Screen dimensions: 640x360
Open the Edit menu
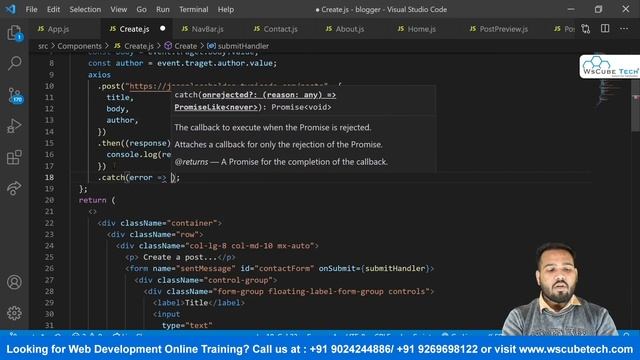[x=53, y=9]
